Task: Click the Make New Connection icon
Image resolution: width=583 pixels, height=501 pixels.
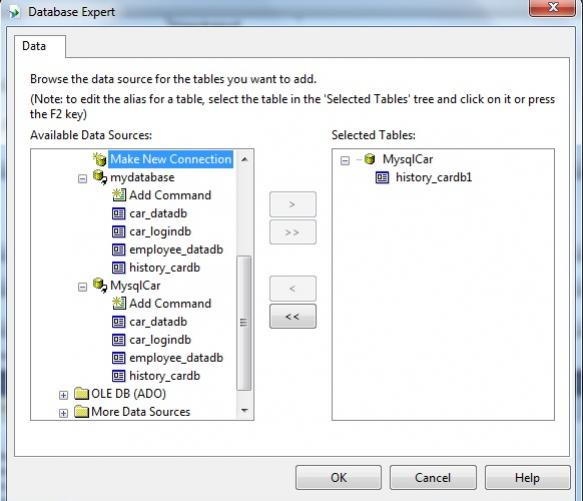Action: pos(99,159)
